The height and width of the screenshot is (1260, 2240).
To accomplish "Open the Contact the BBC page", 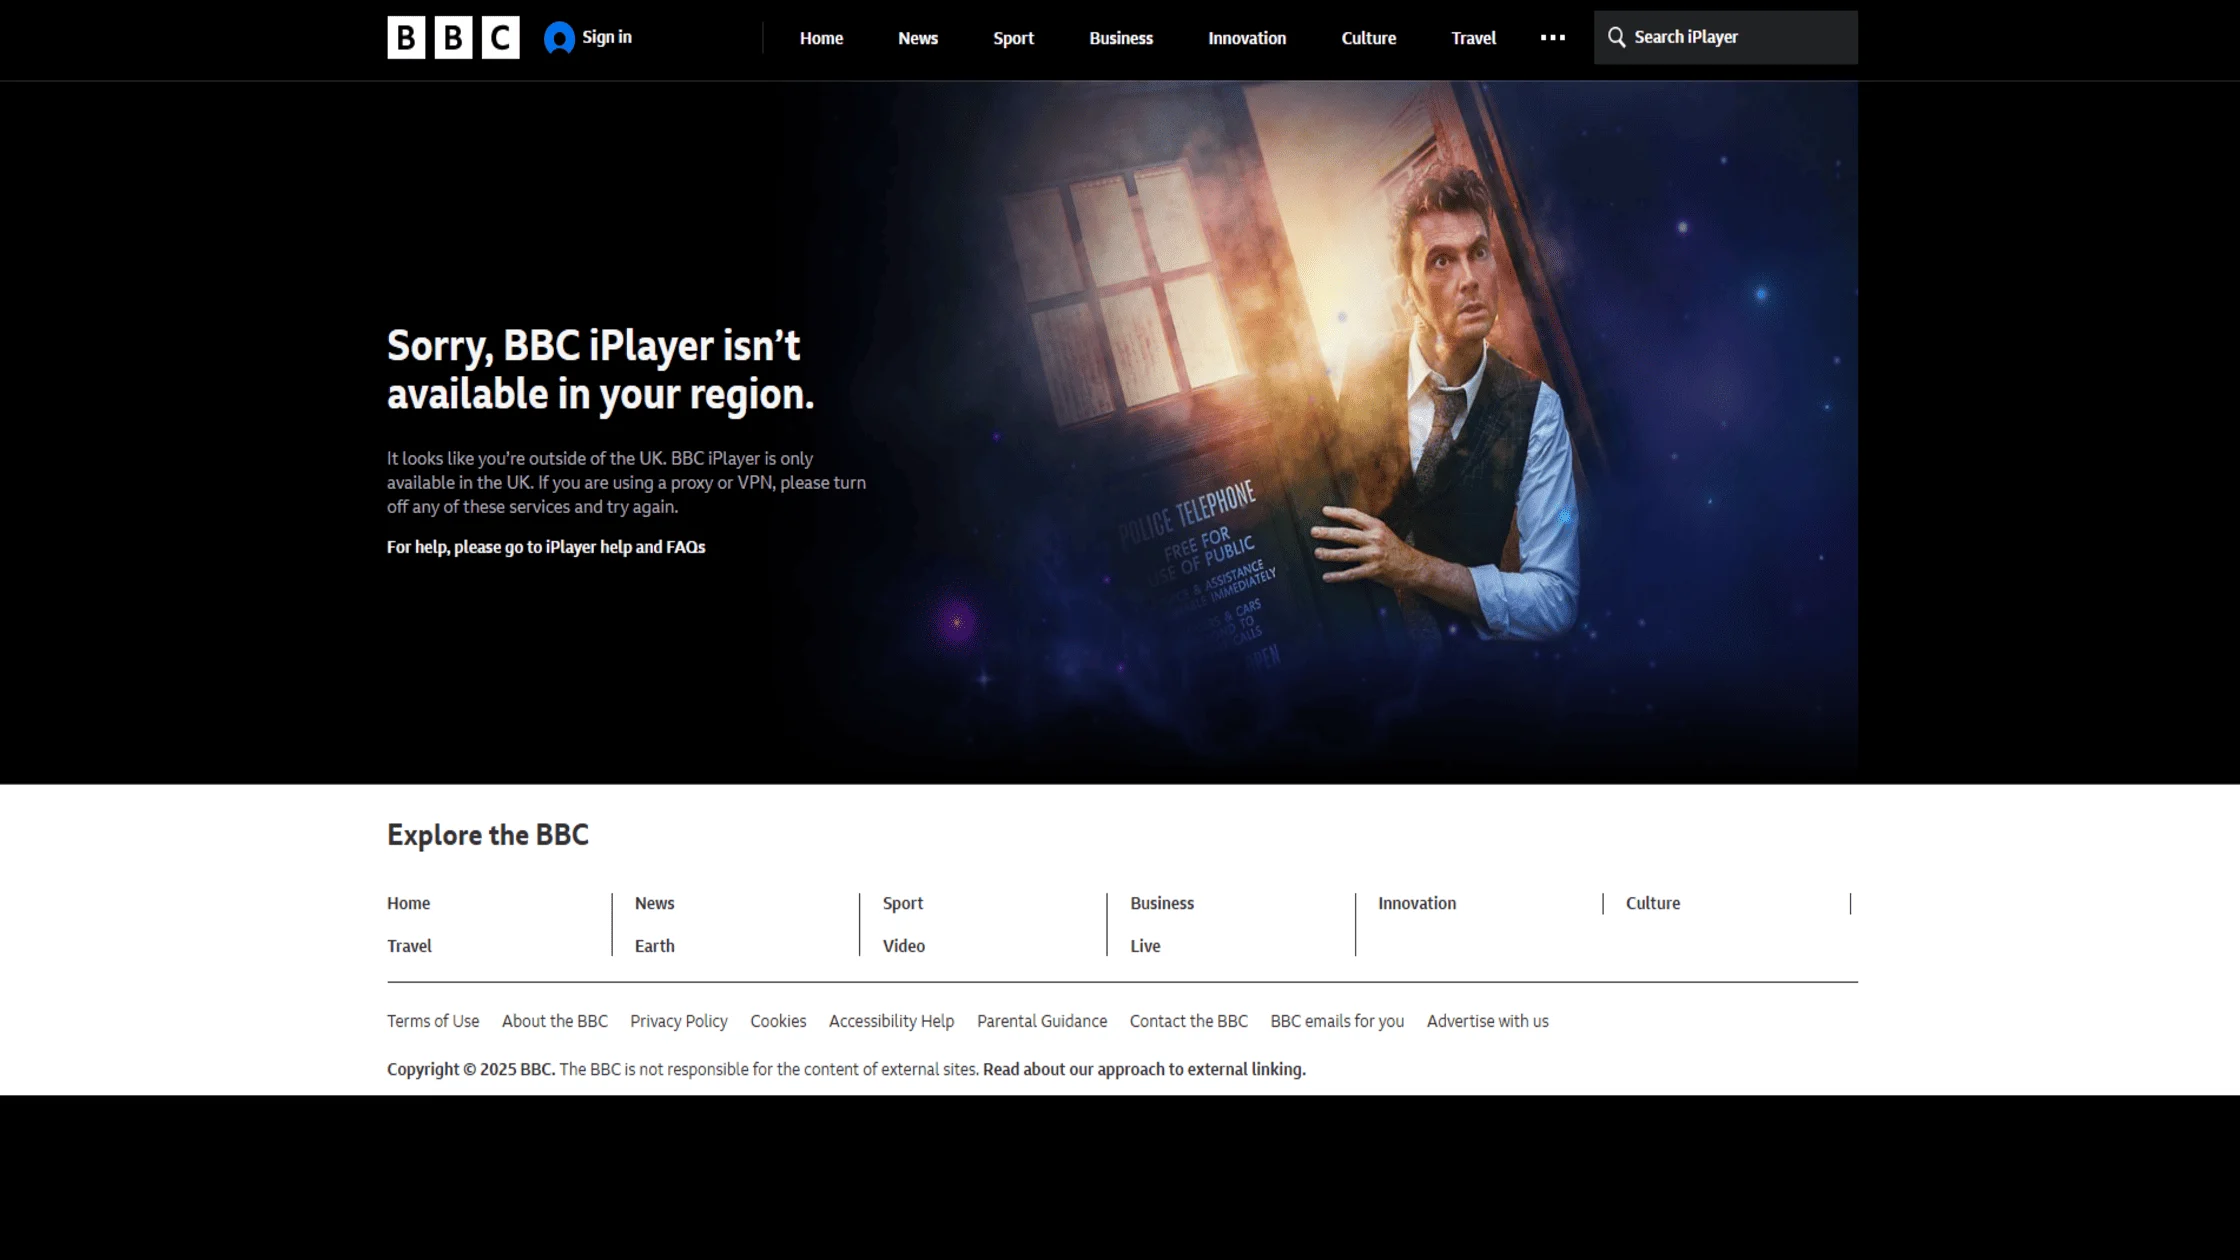I will click(x=1188, y=1021).
